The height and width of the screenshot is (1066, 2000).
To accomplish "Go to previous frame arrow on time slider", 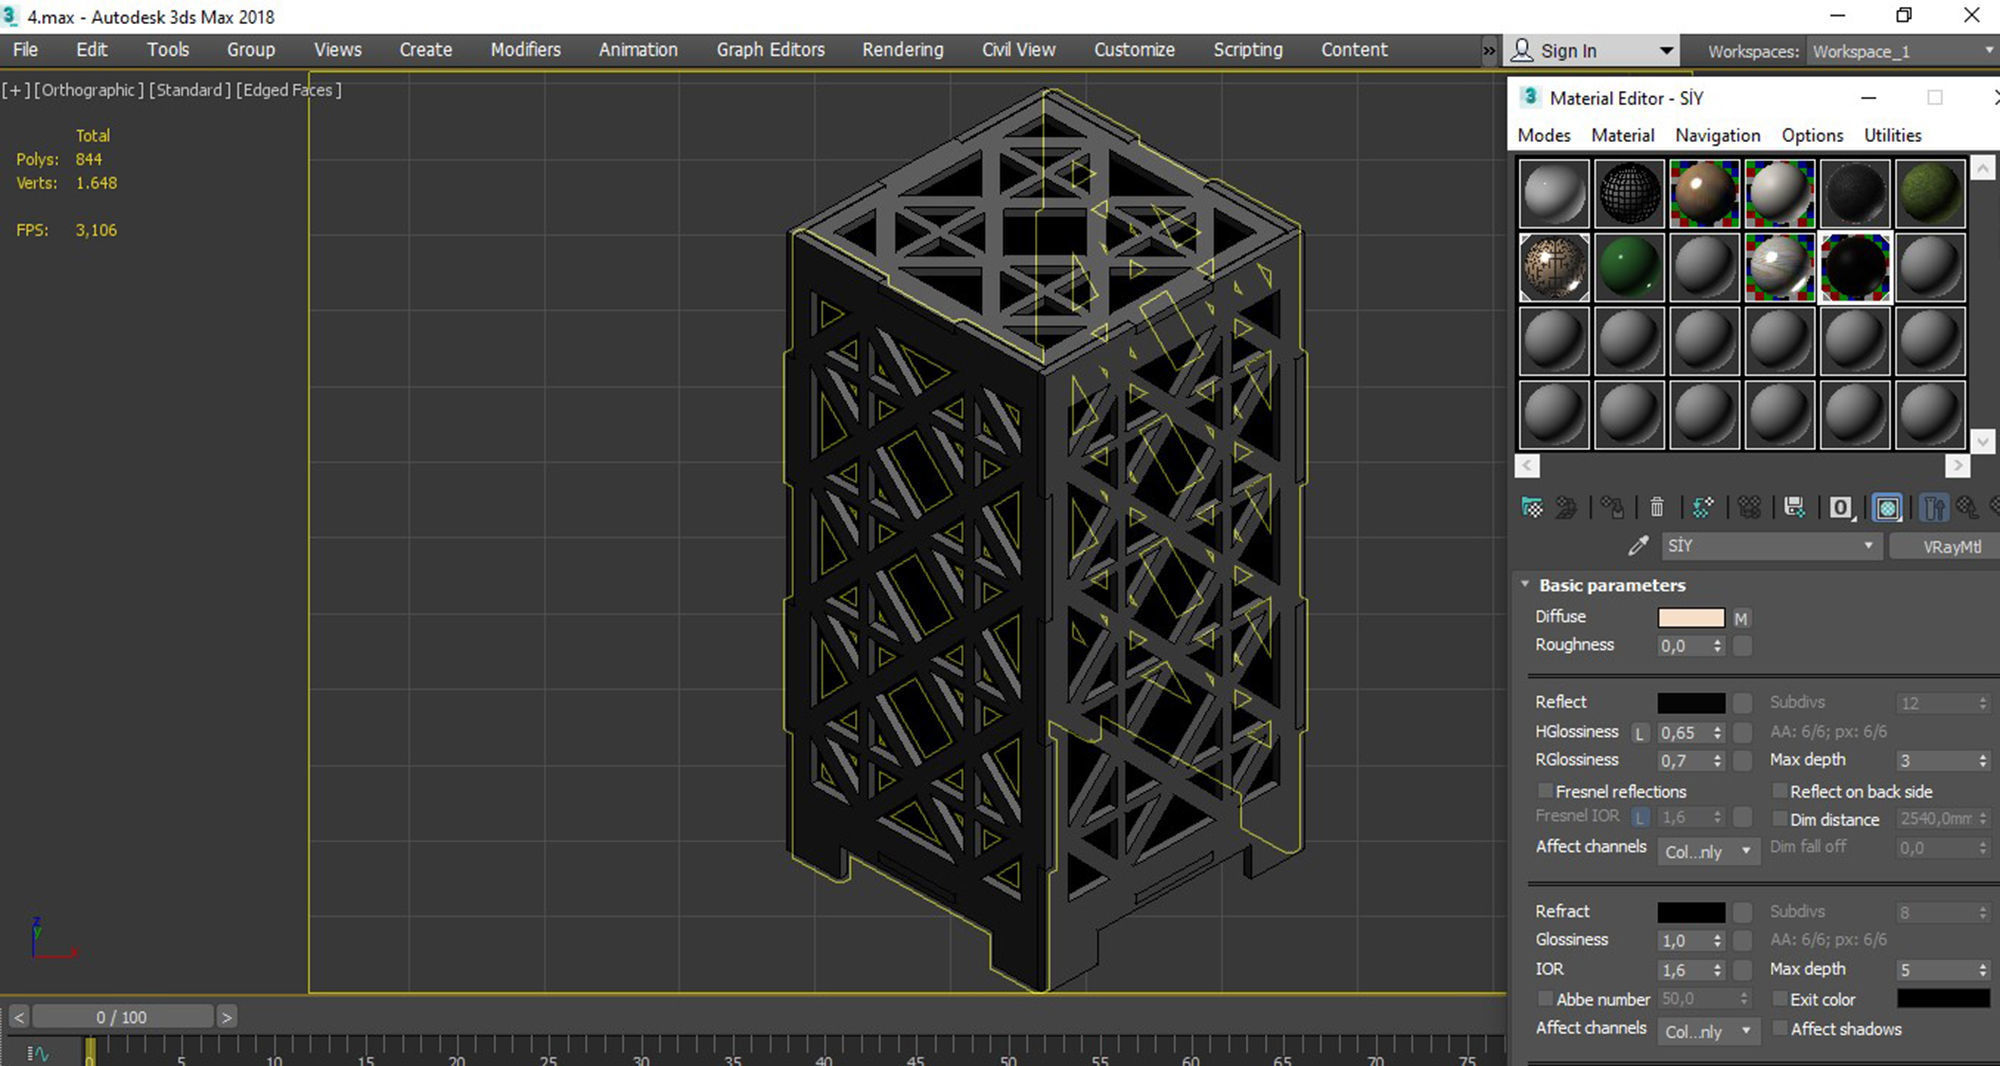I will pyautogui.click(x=19, y=1017).
